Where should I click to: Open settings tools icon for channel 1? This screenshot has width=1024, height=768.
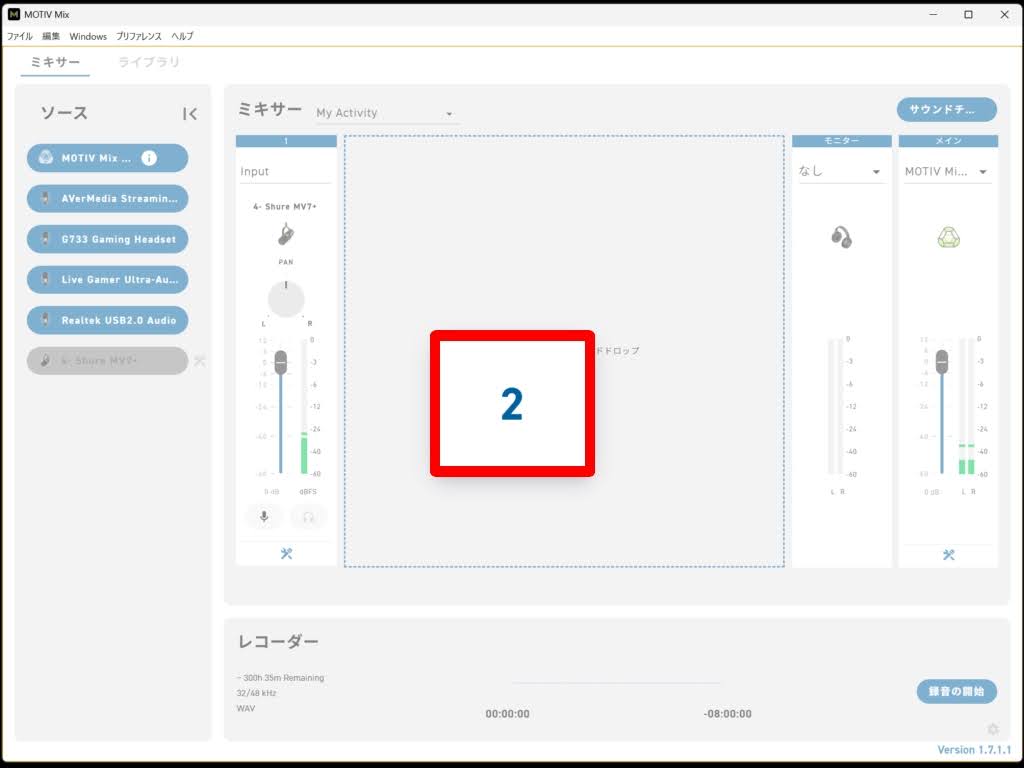[286, 554]
